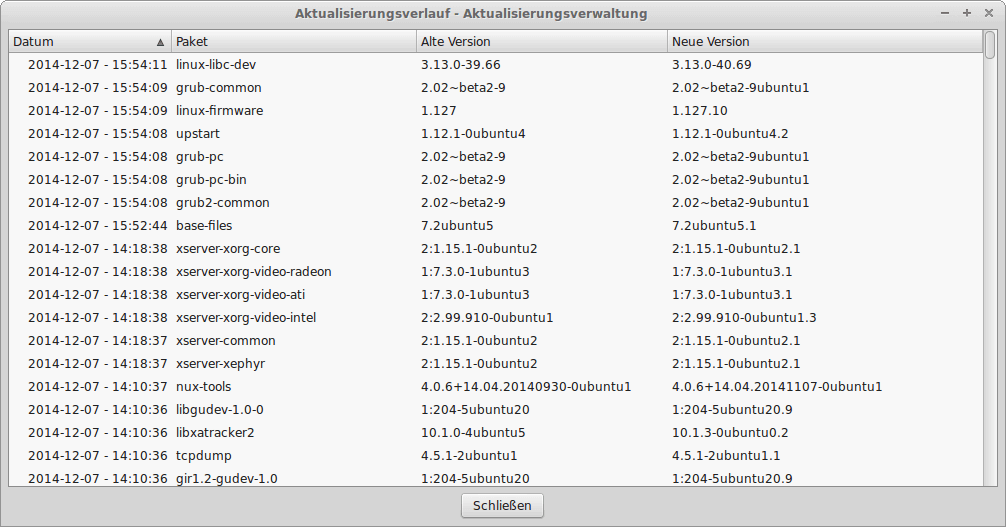The image size is (1006, 527).
Task: Click the Paket column header
Action: click(293, 42)
